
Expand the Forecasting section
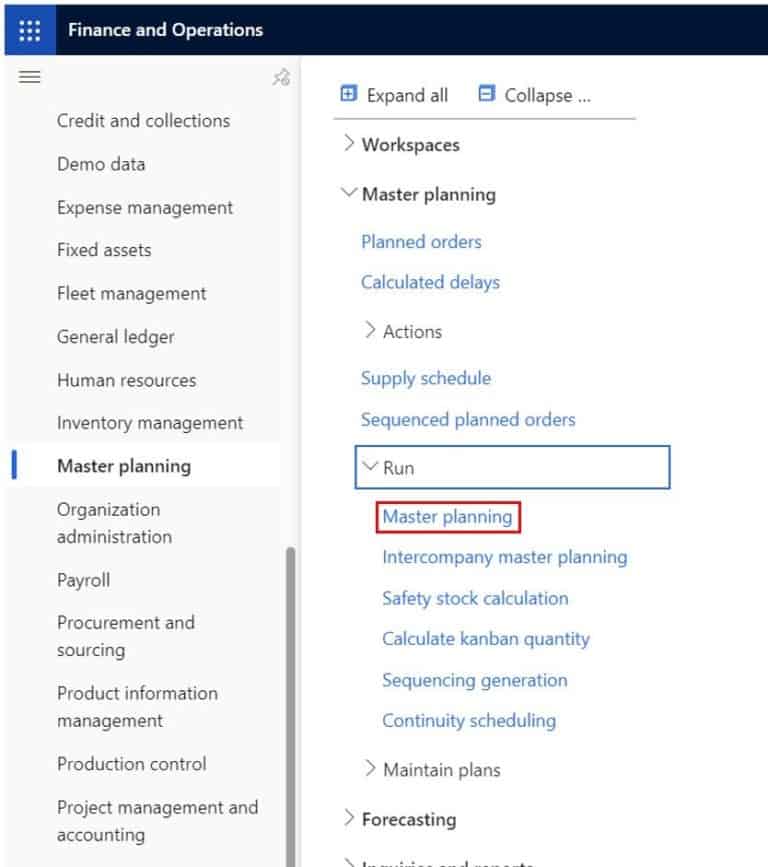[x=348, y=818]
